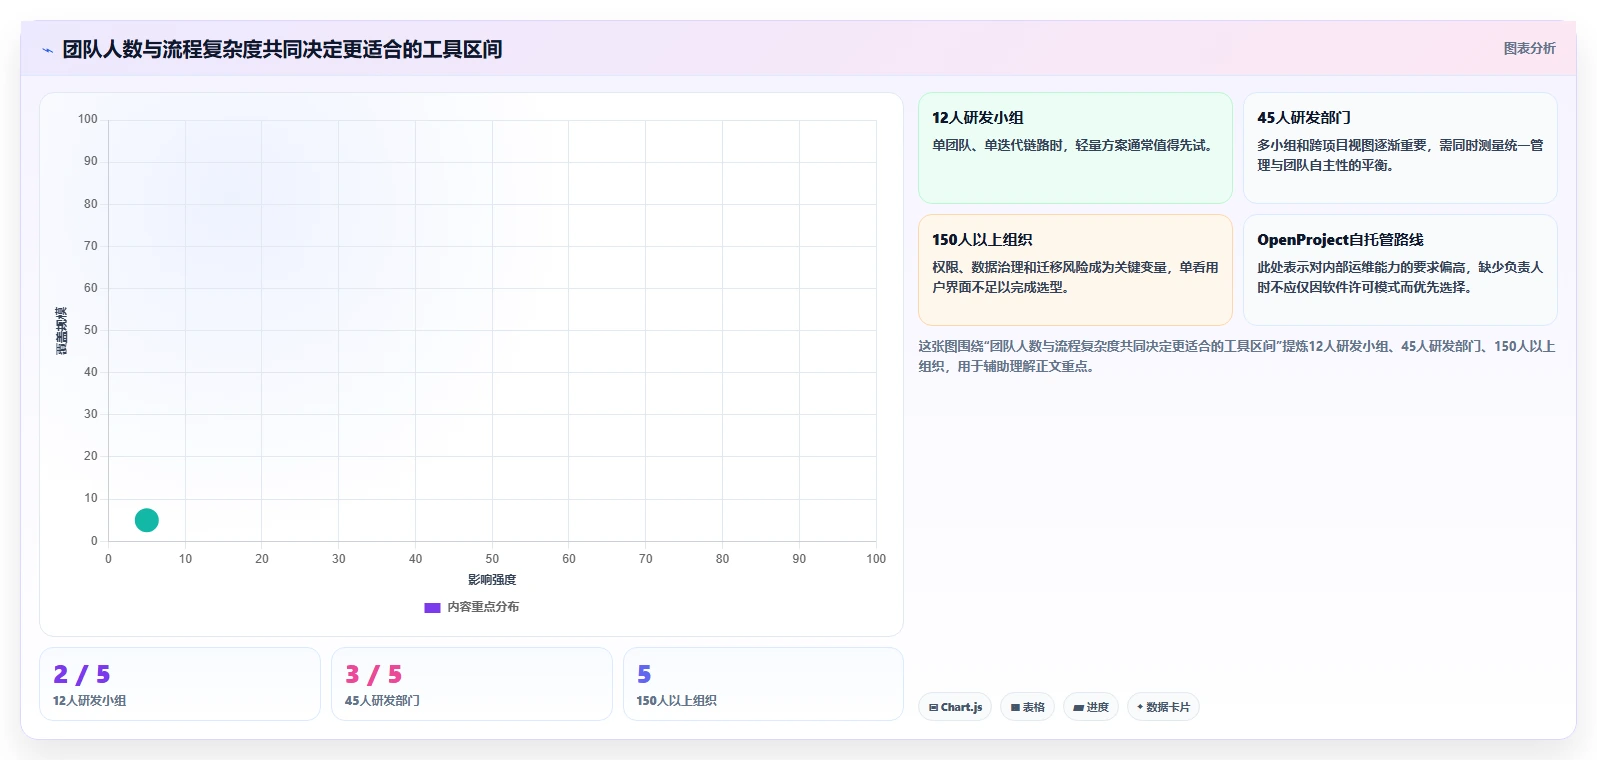
Task: Click the header icon beside the chart title
Action: point(47,50)
